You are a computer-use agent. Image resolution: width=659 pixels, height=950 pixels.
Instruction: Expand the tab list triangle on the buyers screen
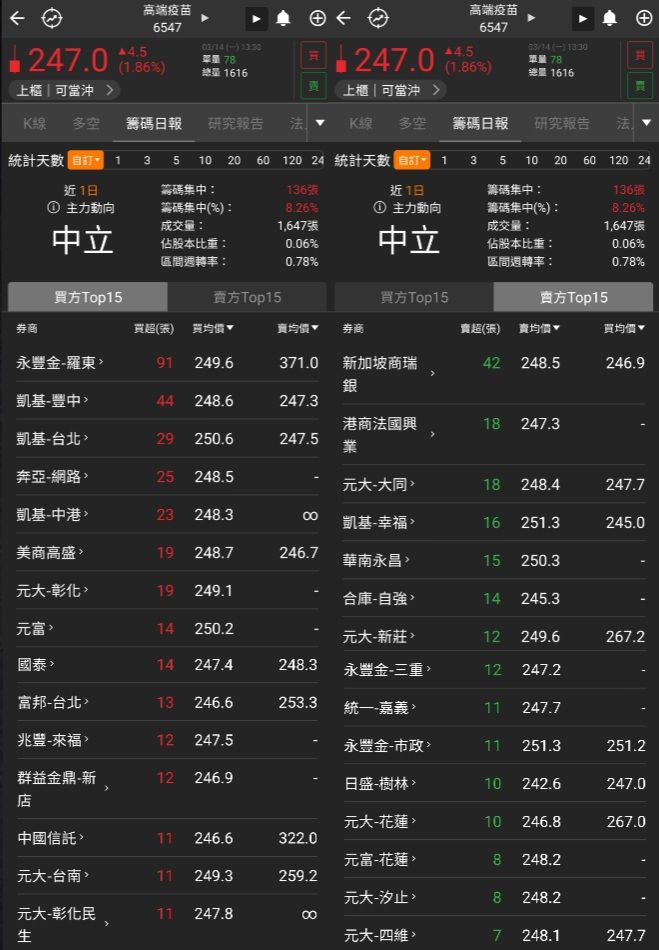320,123
